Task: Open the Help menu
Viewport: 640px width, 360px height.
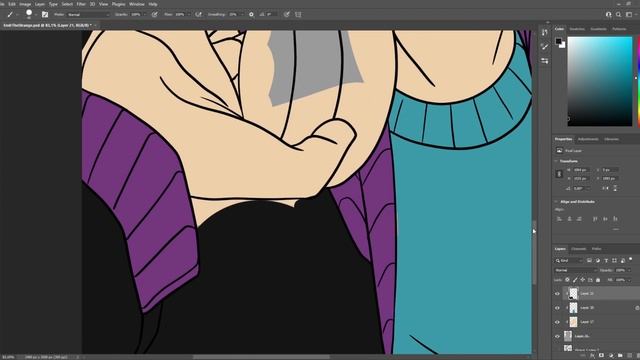Action: pos(153,4)
